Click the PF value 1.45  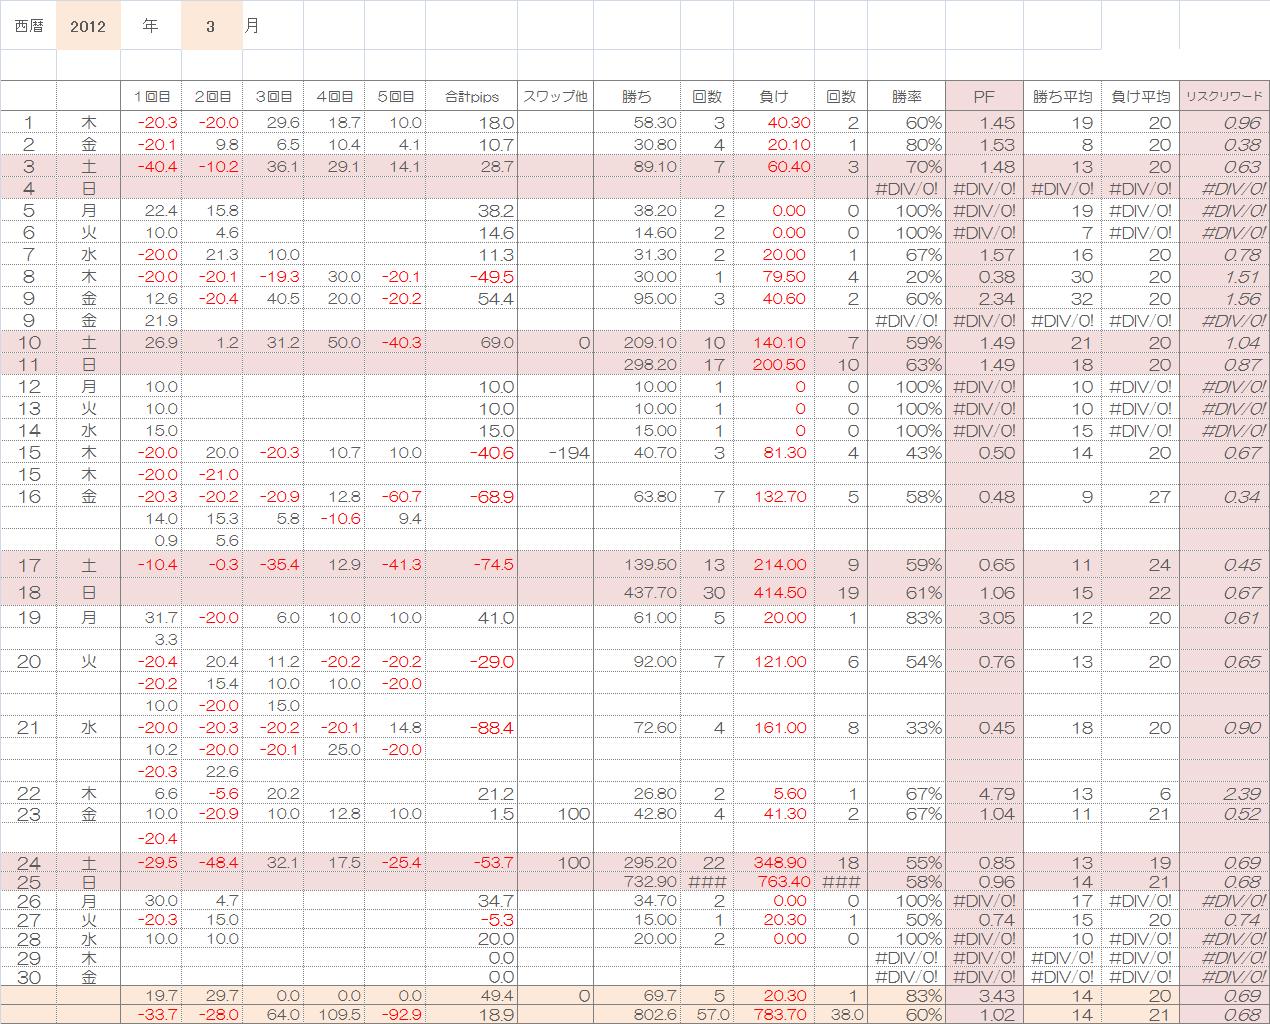click(984, 122)
